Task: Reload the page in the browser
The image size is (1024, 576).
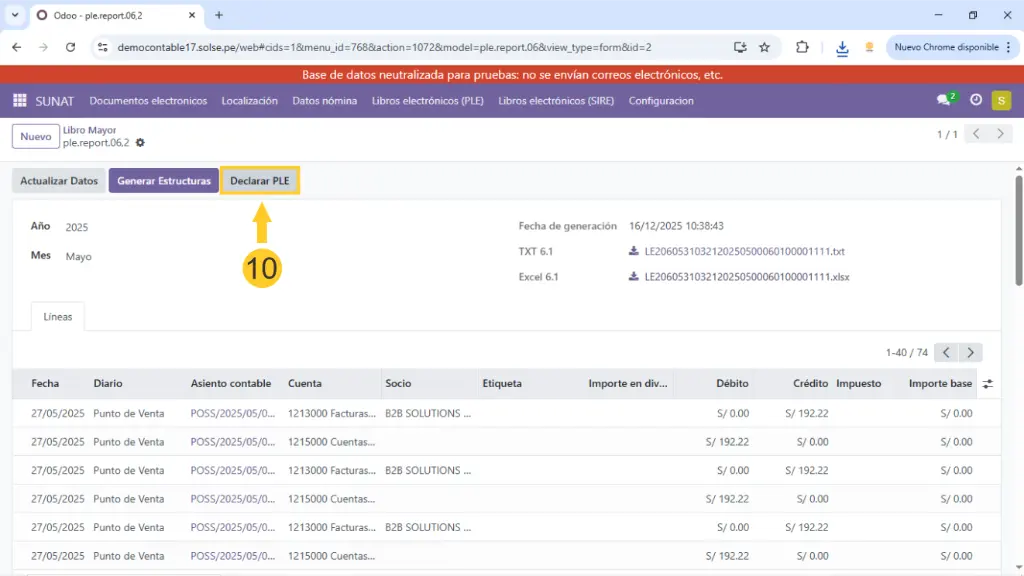Action: 70,47
